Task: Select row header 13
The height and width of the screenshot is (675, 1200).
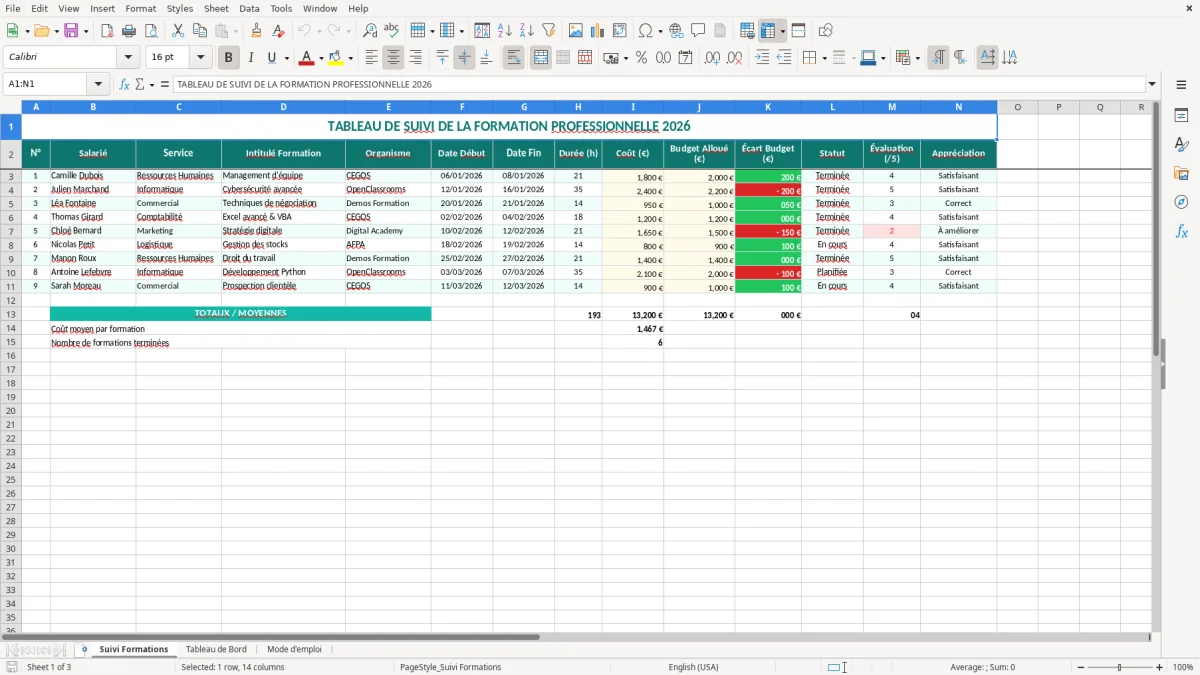Action: click(x=10, y=314)
